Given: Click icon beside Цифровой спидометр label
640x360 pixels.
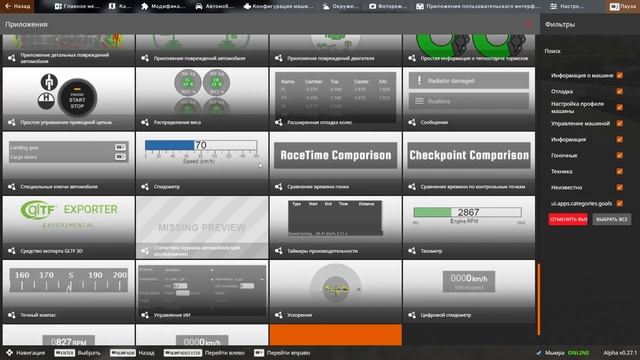Looking at the screenshot, I should click(x=412, y=315).
